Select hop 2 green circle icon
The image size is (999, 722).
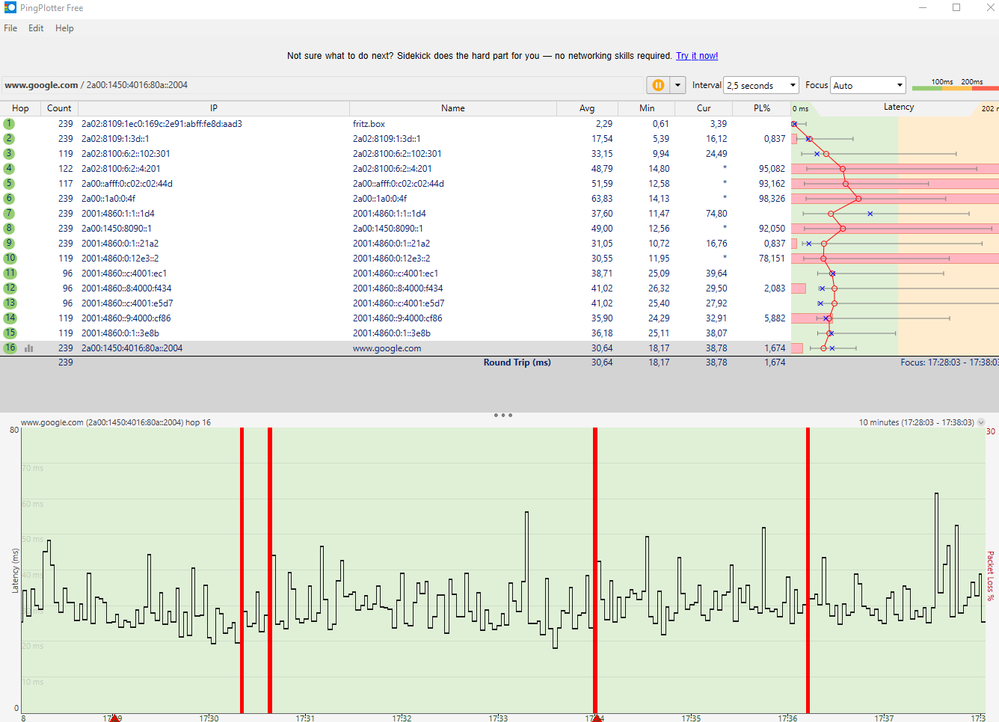9,138
